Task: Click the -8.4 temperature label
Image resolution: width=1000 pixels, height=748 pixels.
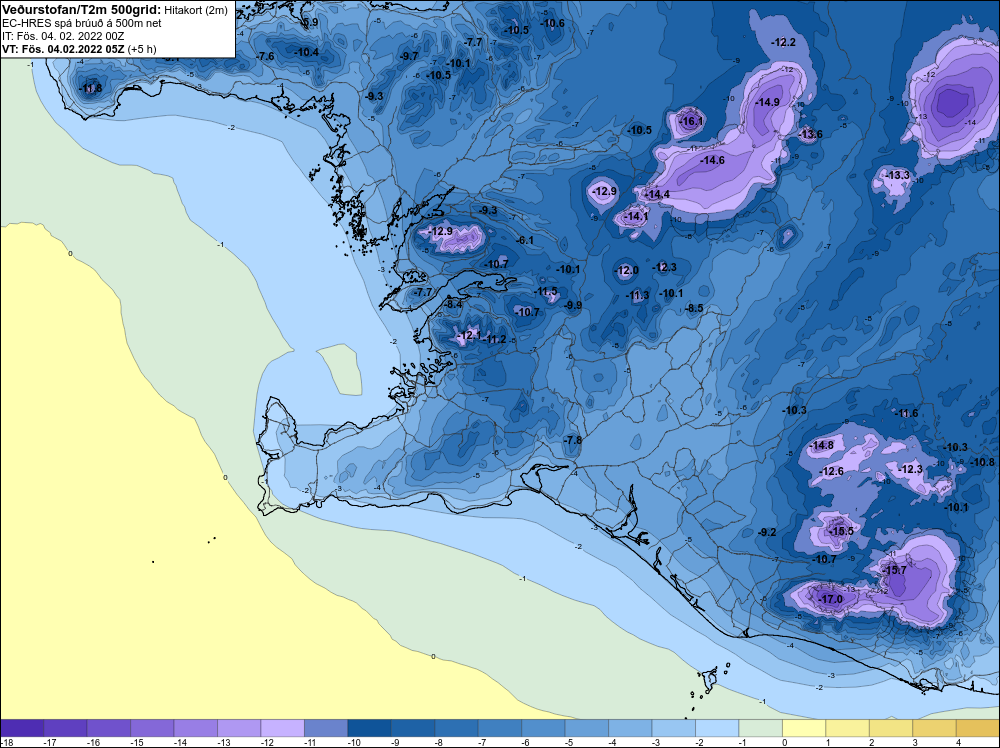Action: (453, 304)
